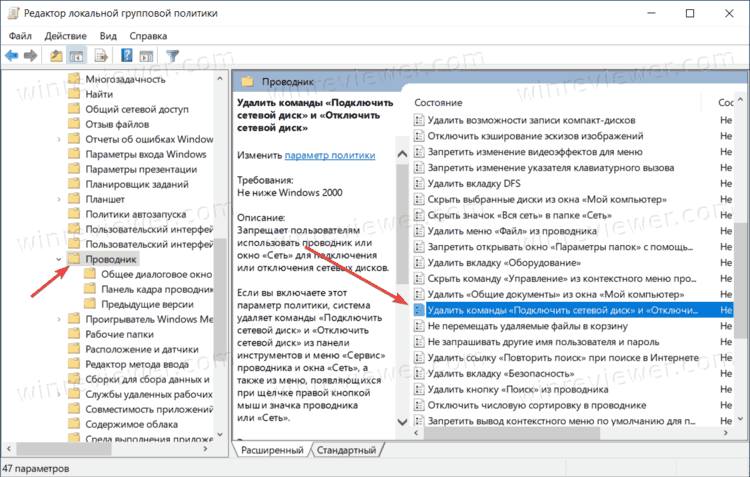Open the «Вид» menu

tap(108, 36)
